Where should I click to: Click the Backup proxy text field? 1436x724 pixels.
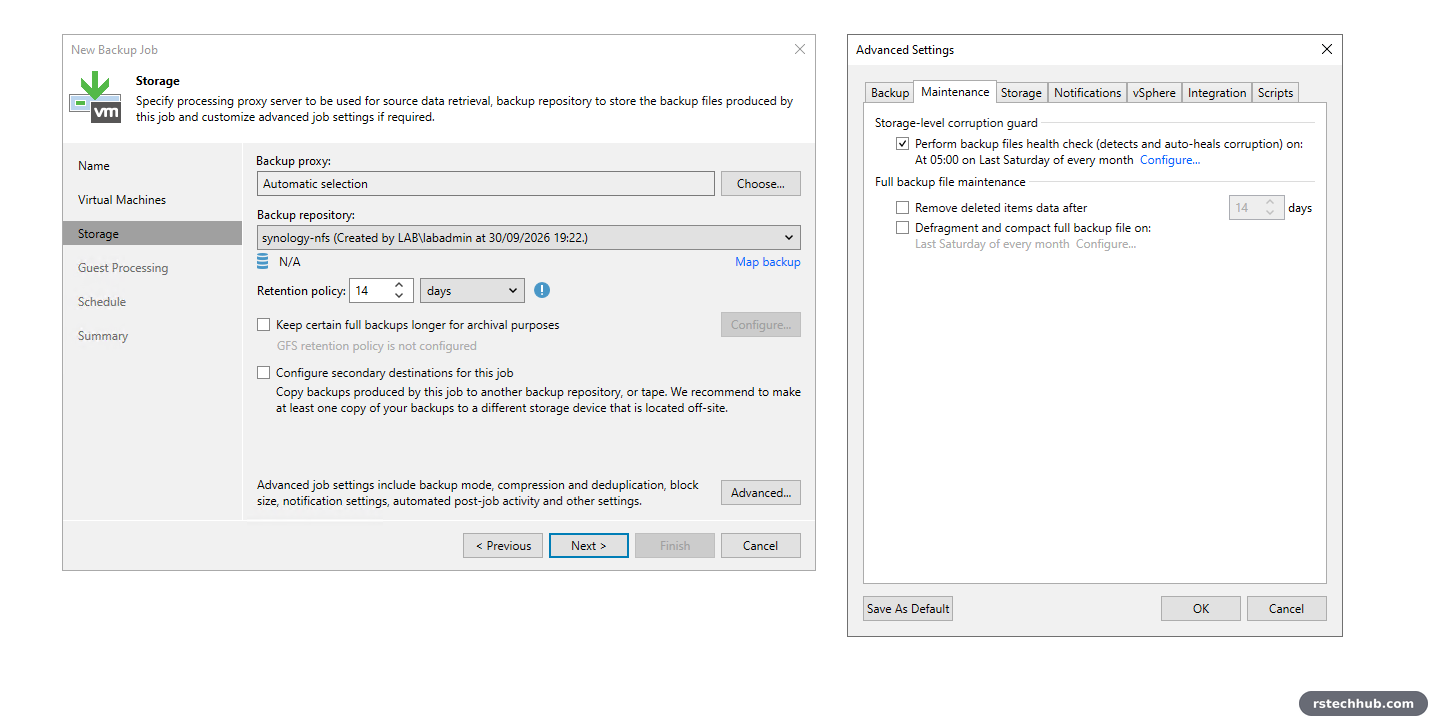[486, 184]
